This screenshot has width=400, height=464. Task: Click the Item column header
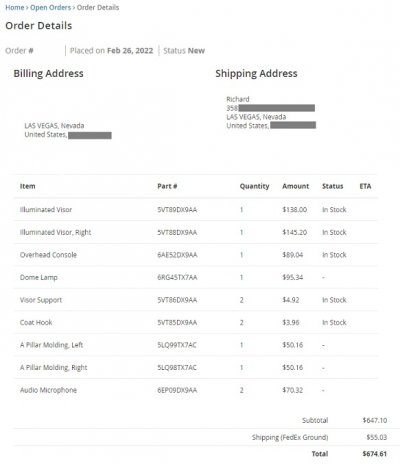(28, 186)
